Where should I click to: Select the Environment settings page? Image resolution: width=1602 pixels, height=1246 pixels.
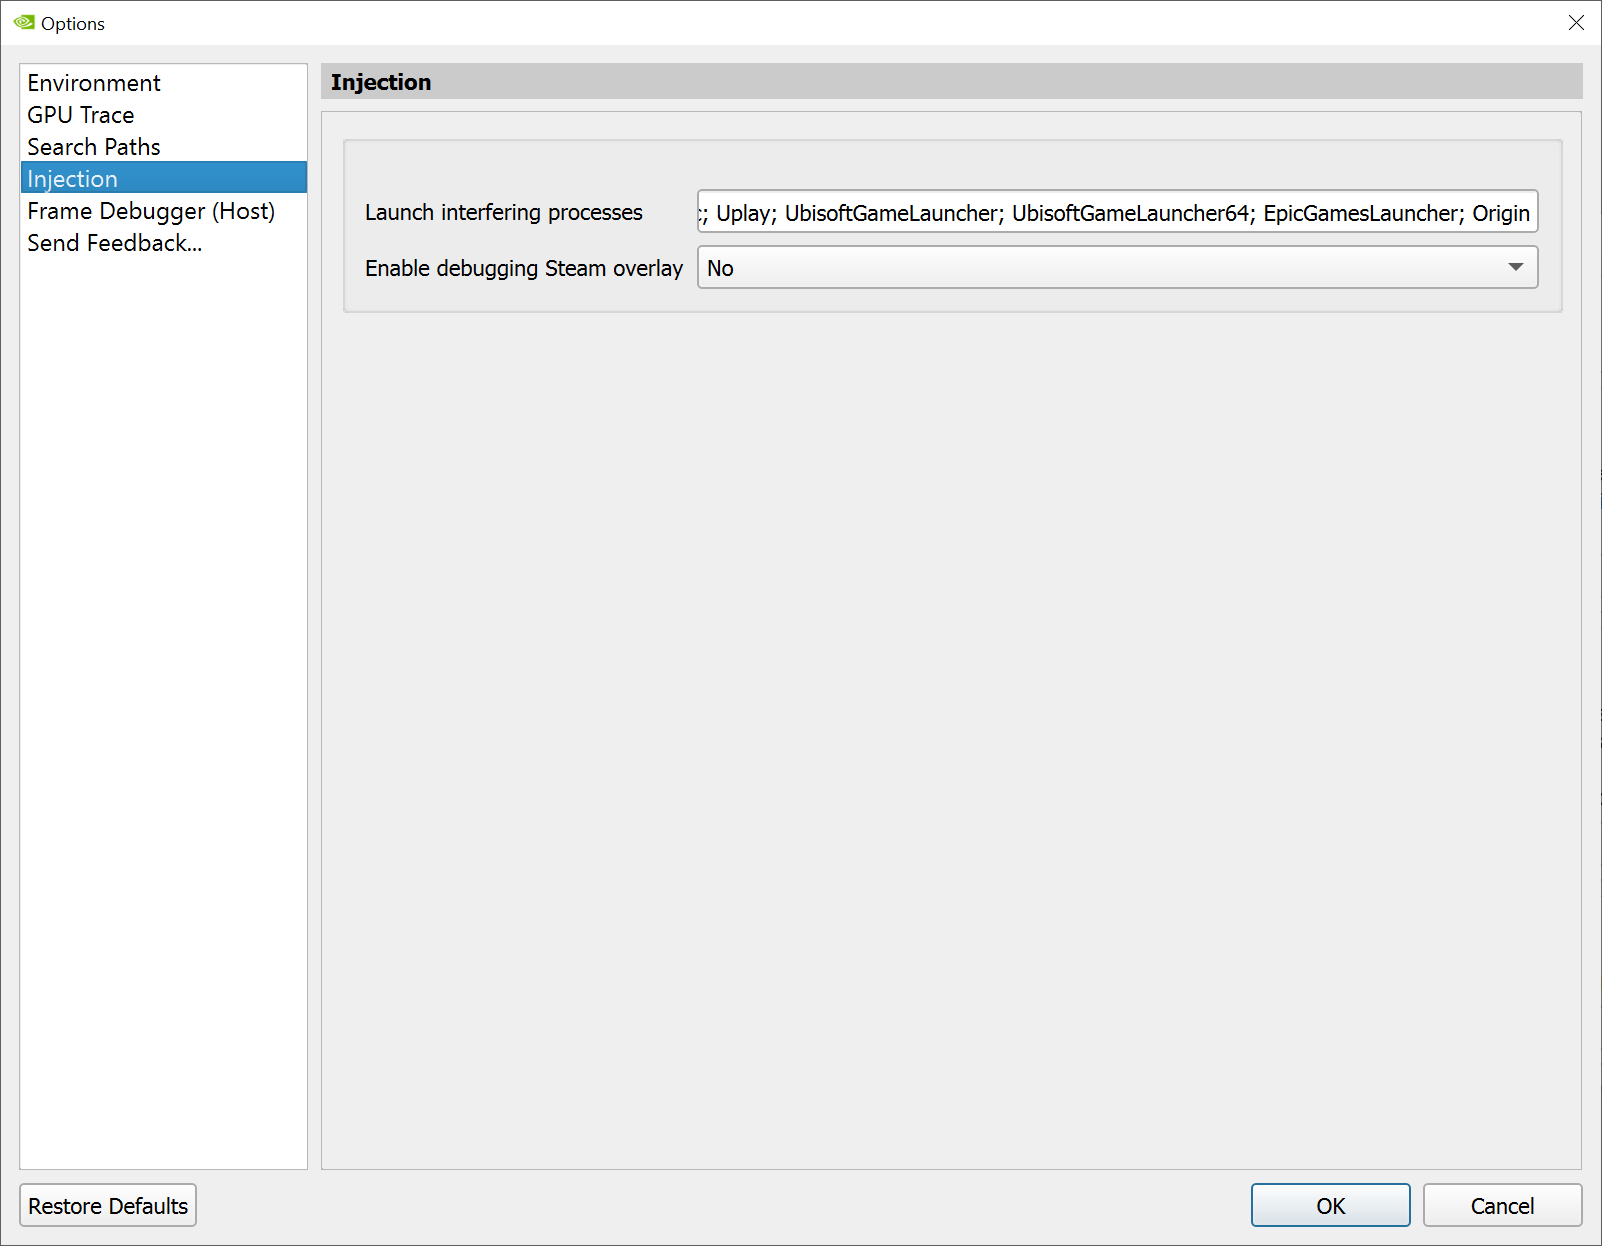click(x=94, y=83)
